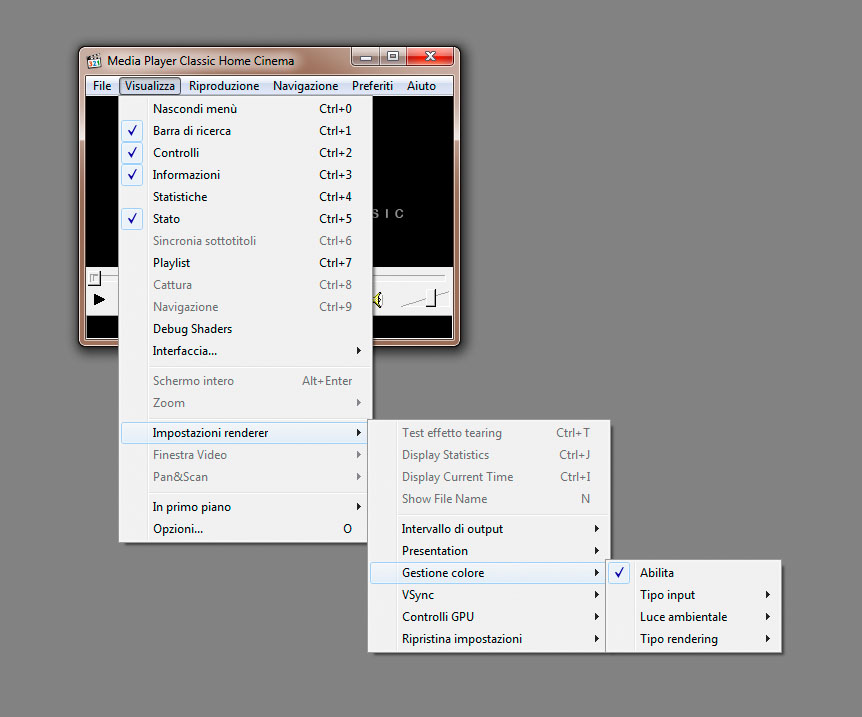The image size is (862, 717).
Task: Expand the Tipo input submenu
Action: click(694, 595)
